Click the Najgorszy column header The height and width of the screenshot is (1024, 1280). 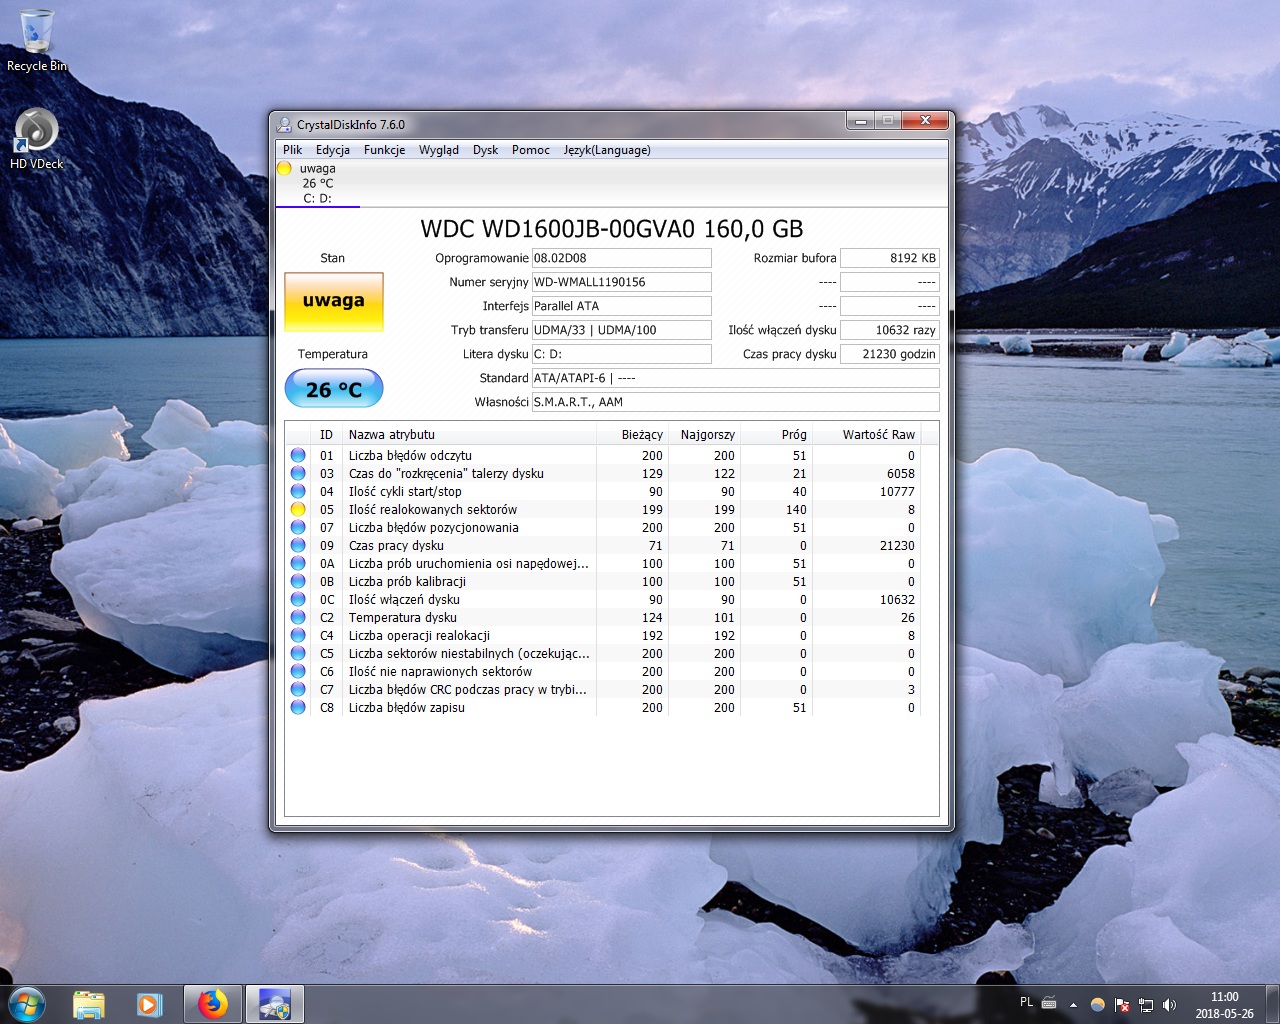[704, 434]
